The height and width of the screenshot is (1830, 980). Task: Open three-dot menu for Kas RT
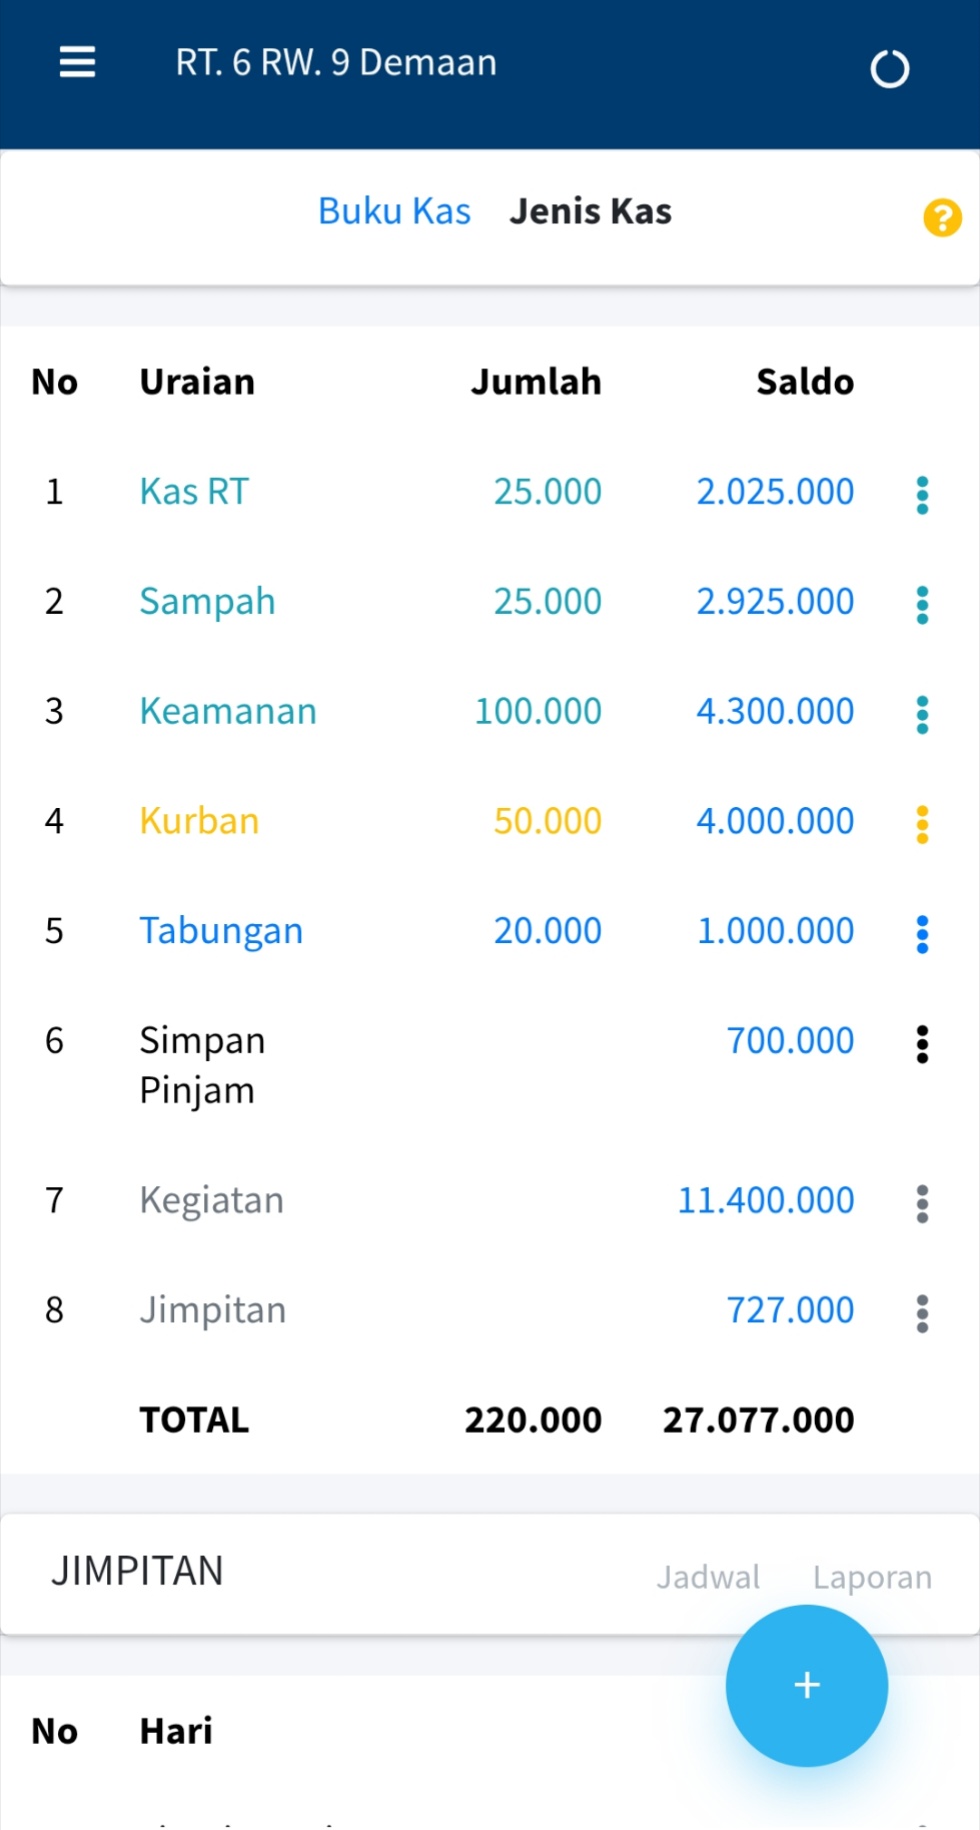[922, 495]
